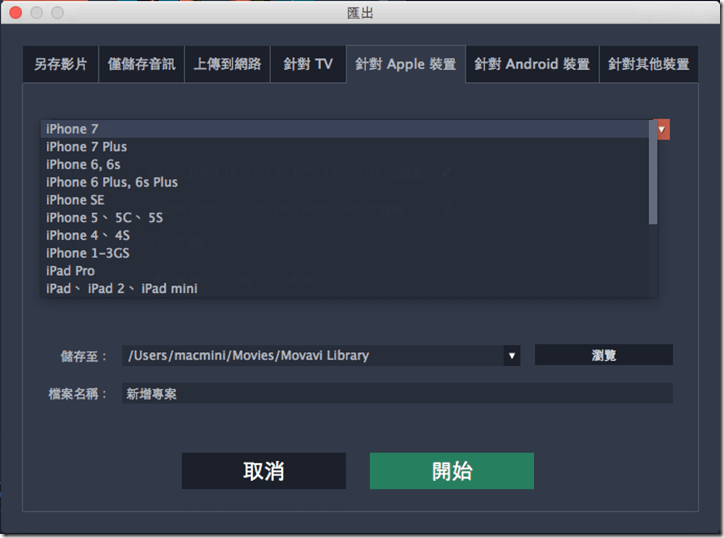Choose iPhone 7 from device list
The image size is (724, 538).
pos(345,129)
